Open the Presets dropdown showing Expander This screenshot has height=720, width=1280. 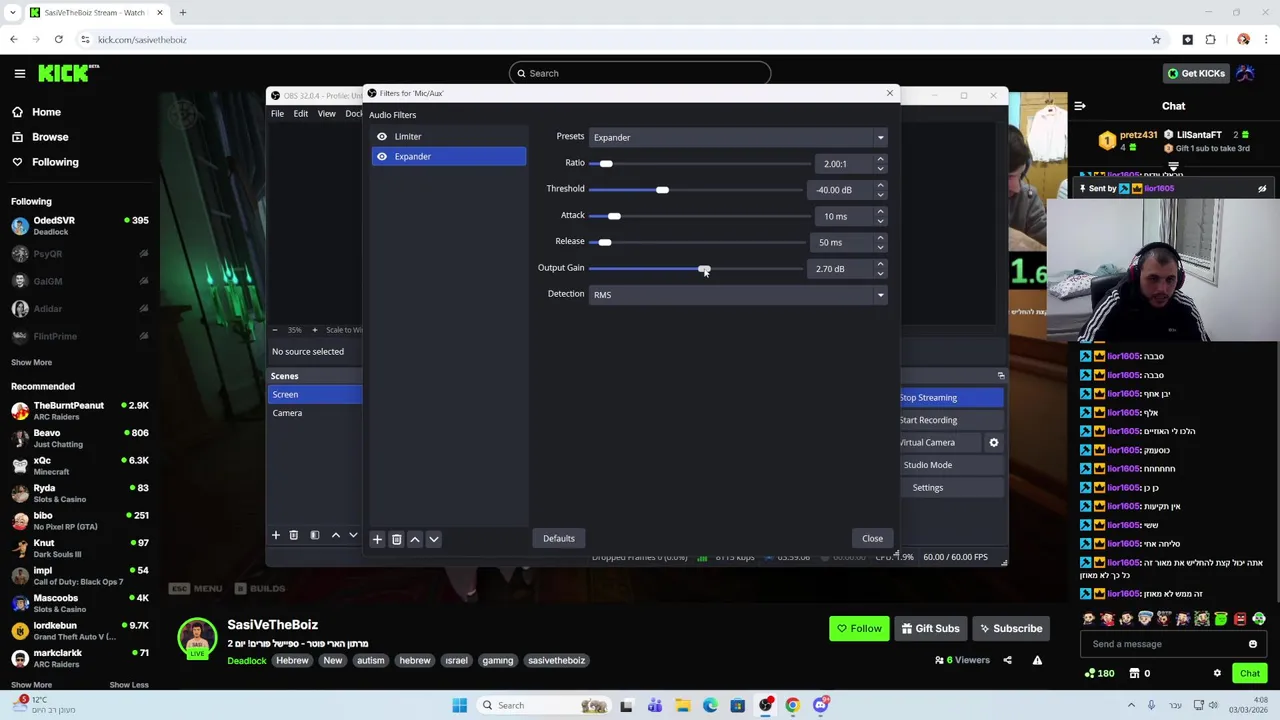pos(738,137)
